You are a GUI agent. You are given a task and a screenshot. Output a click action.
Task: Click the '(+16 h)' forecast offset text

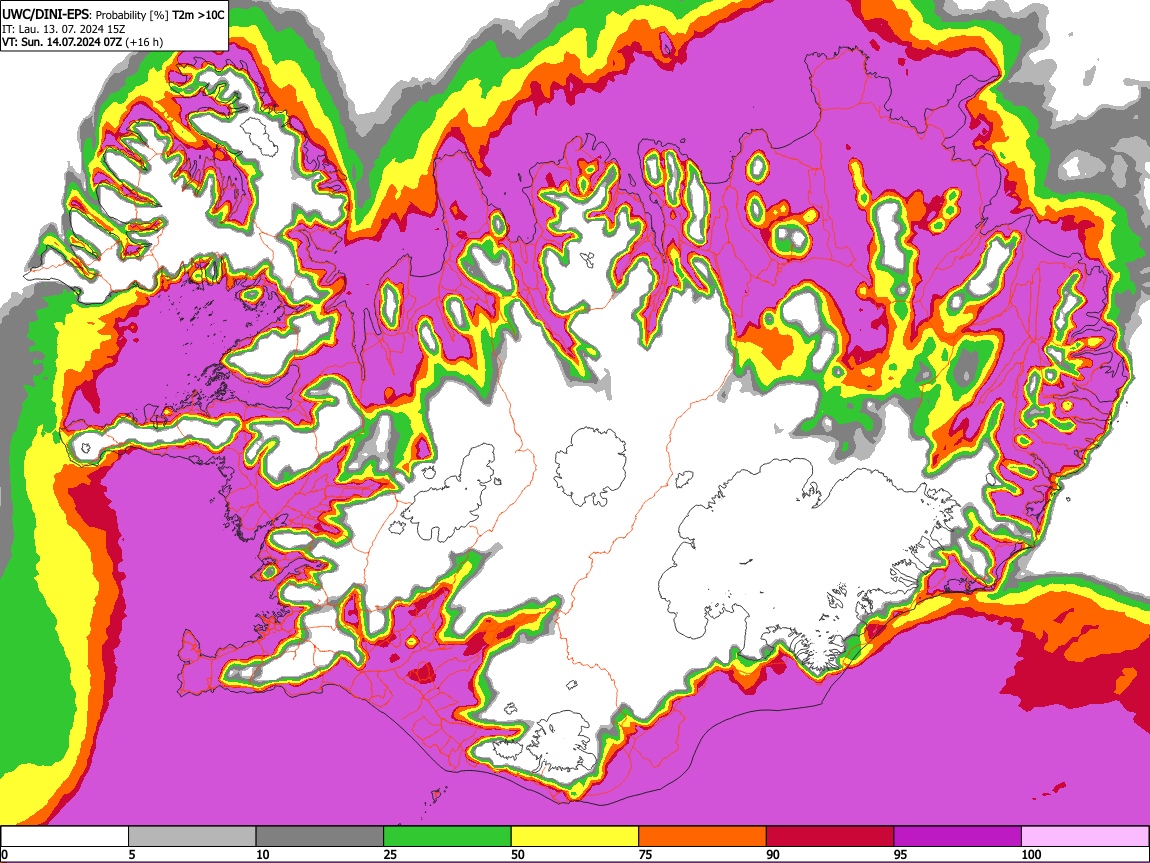click(x=144, y=43)
